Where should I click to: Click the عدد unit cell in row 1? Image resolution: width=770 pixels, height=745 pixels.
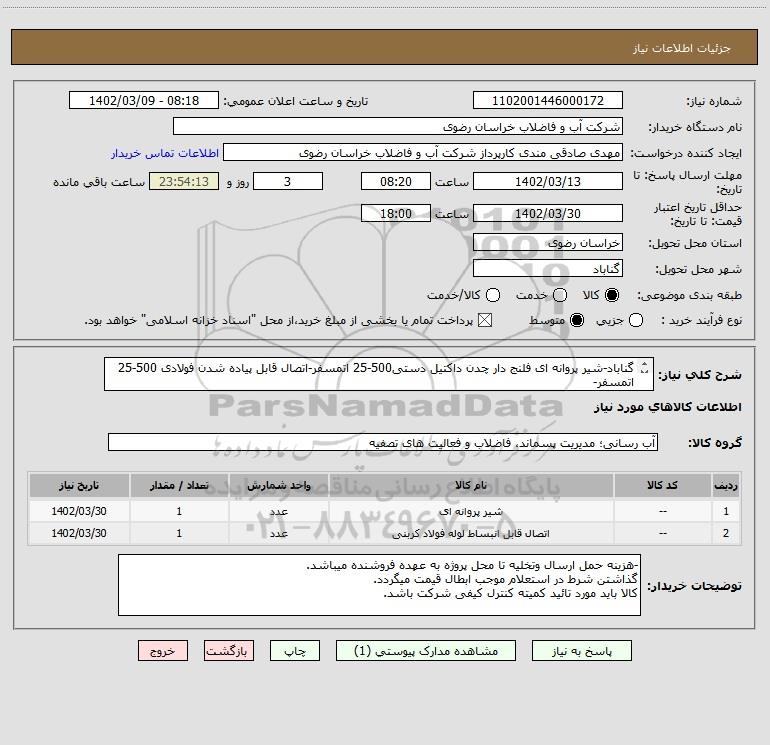tap(278, 511)
